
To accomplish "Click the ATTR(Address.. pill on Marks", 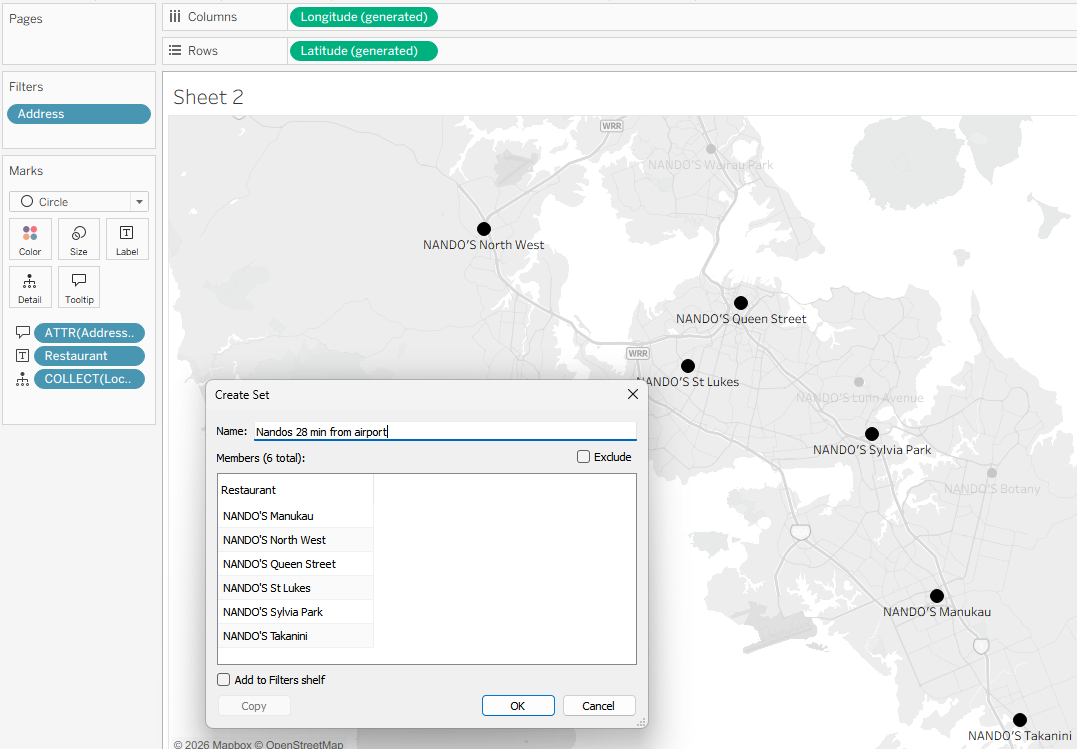I will 89,333.
